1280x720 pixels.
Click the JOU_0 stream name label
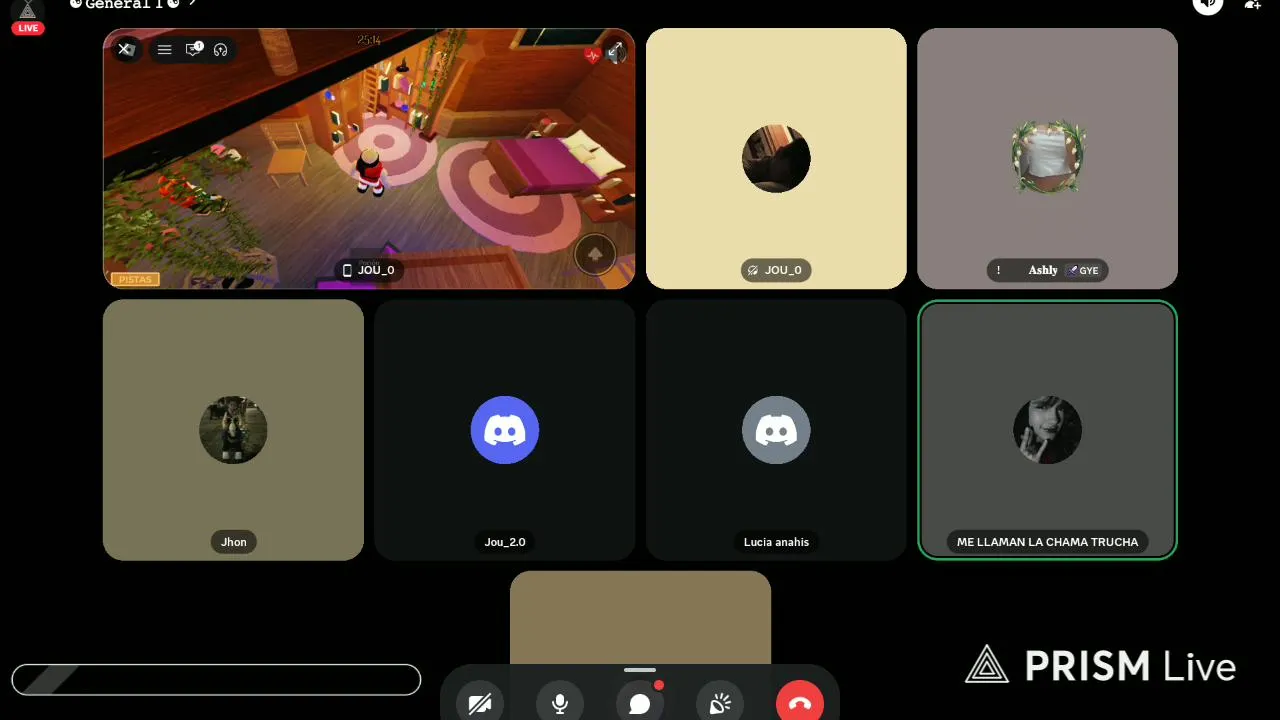tap(368, 270)
